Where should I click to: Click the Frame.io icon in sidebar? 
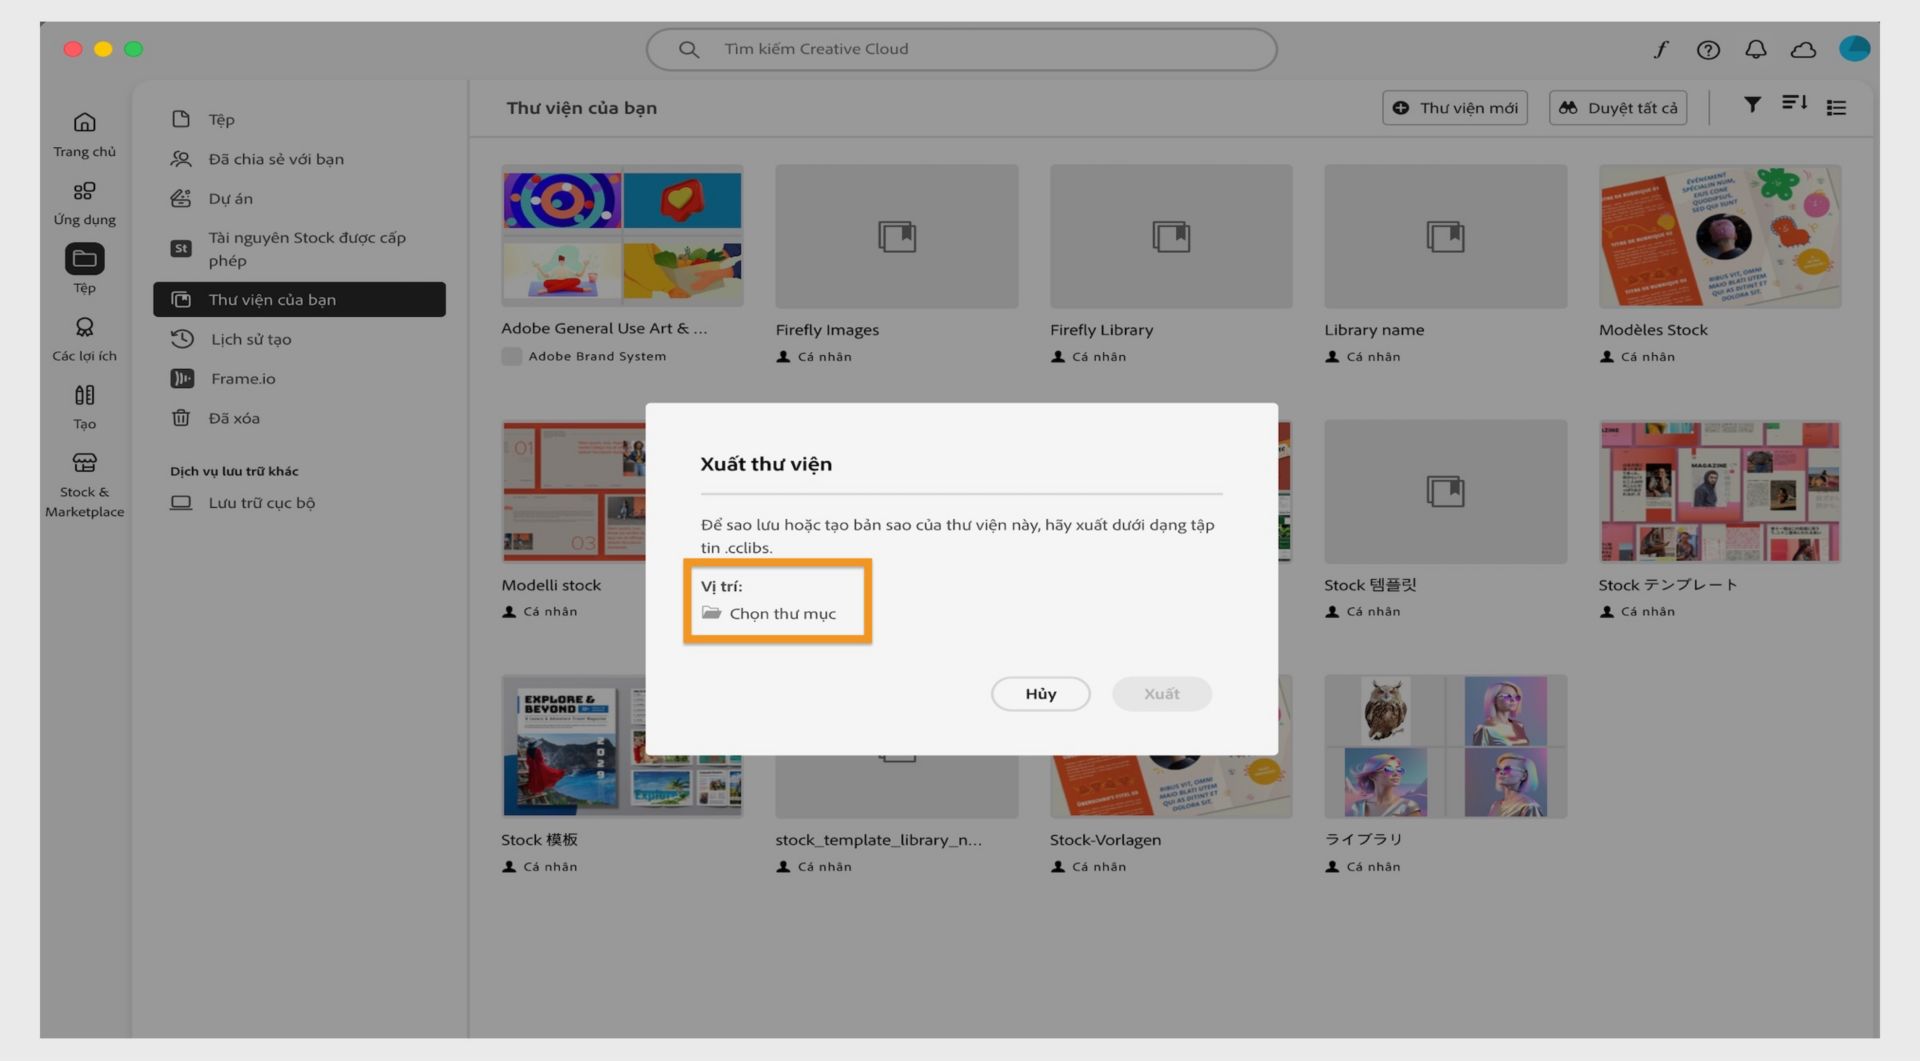coord(182,378)
